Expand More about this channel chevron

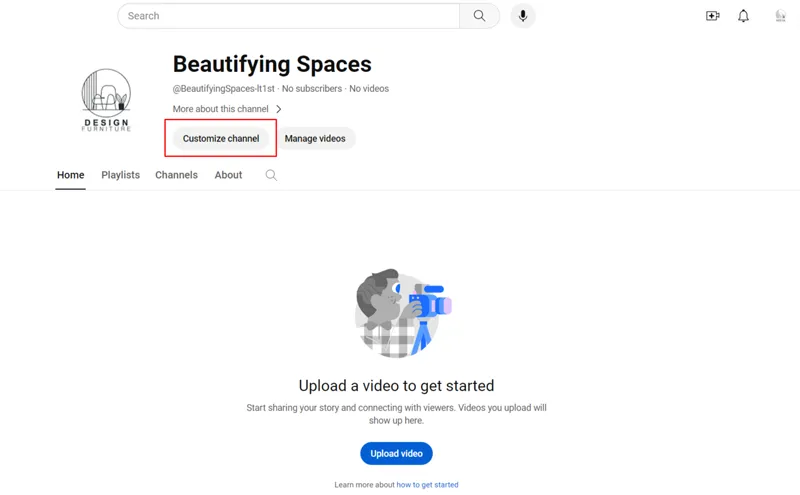279,109
